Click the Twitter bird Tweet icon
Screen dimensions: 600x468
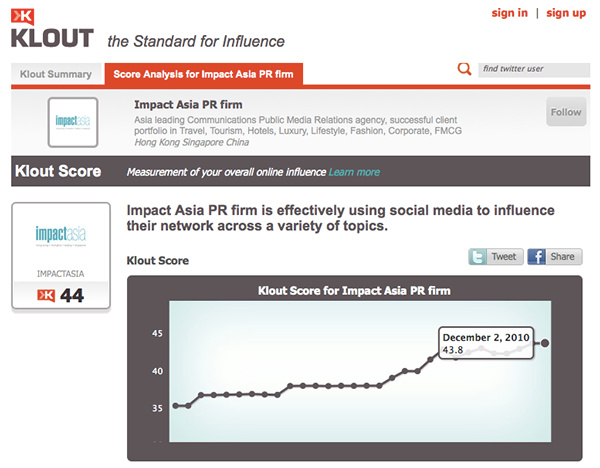coord(478,257)
